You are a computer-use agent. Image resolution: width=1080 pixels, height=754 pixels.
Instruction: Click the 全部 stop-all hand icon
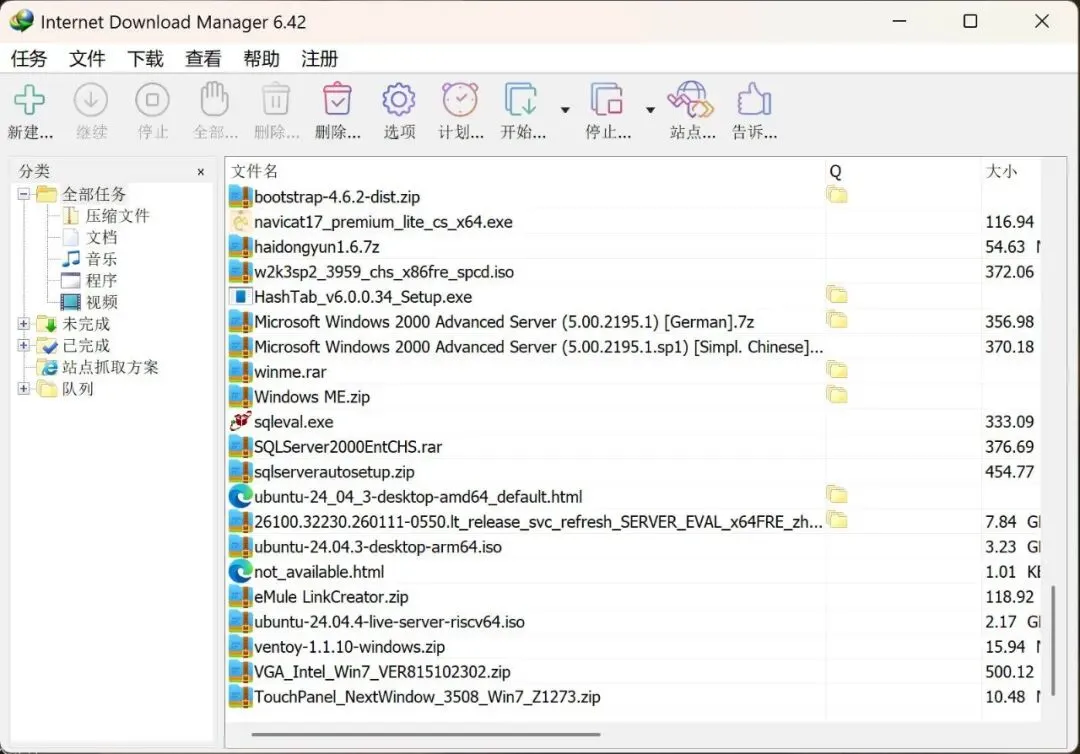214,99
